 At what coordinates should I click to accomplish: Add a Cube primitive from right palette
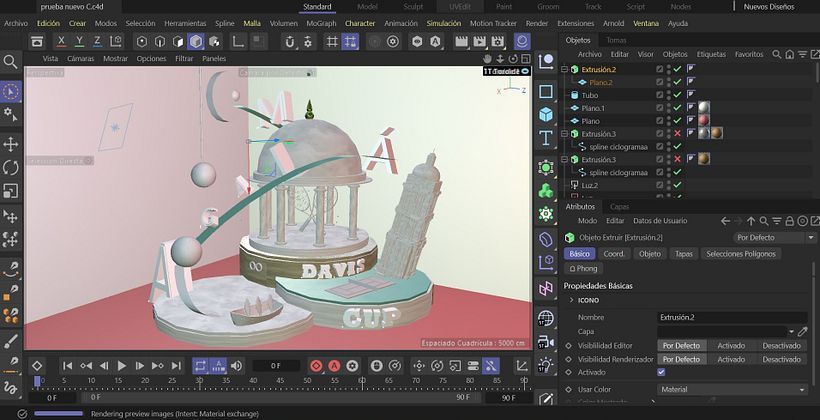coord(546,115)
